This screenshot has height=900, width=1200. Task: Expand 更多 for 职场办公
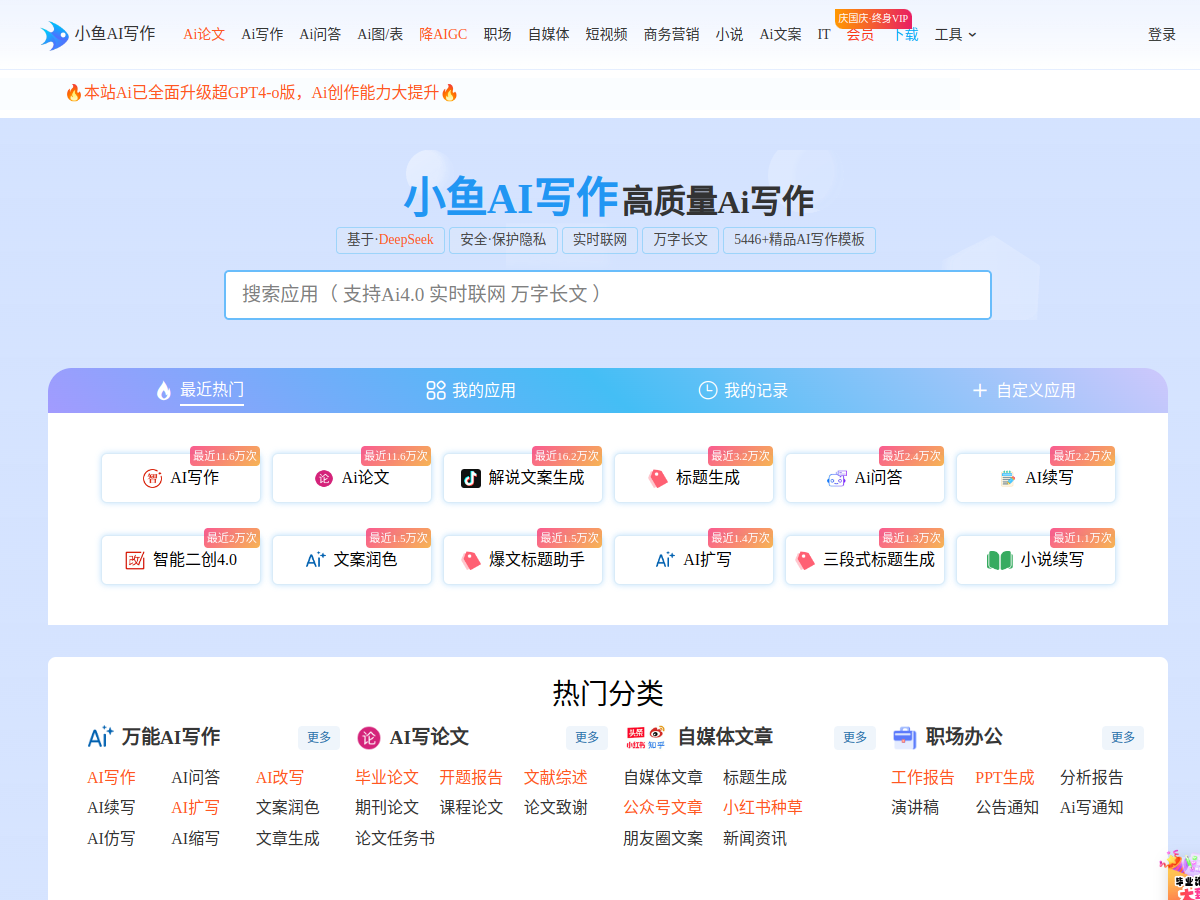[1123, 738]
